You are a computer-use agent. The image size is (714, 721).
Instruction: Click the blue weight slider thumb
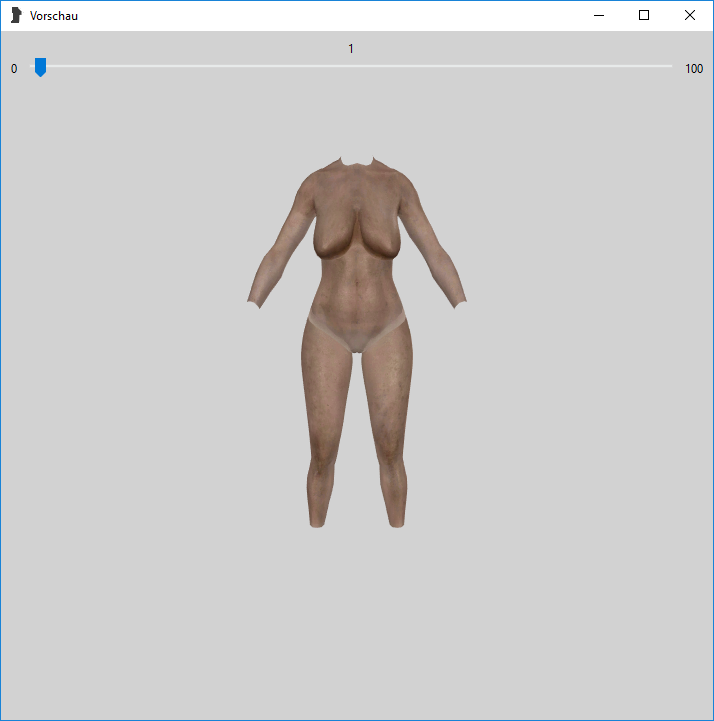click(40, 67)
